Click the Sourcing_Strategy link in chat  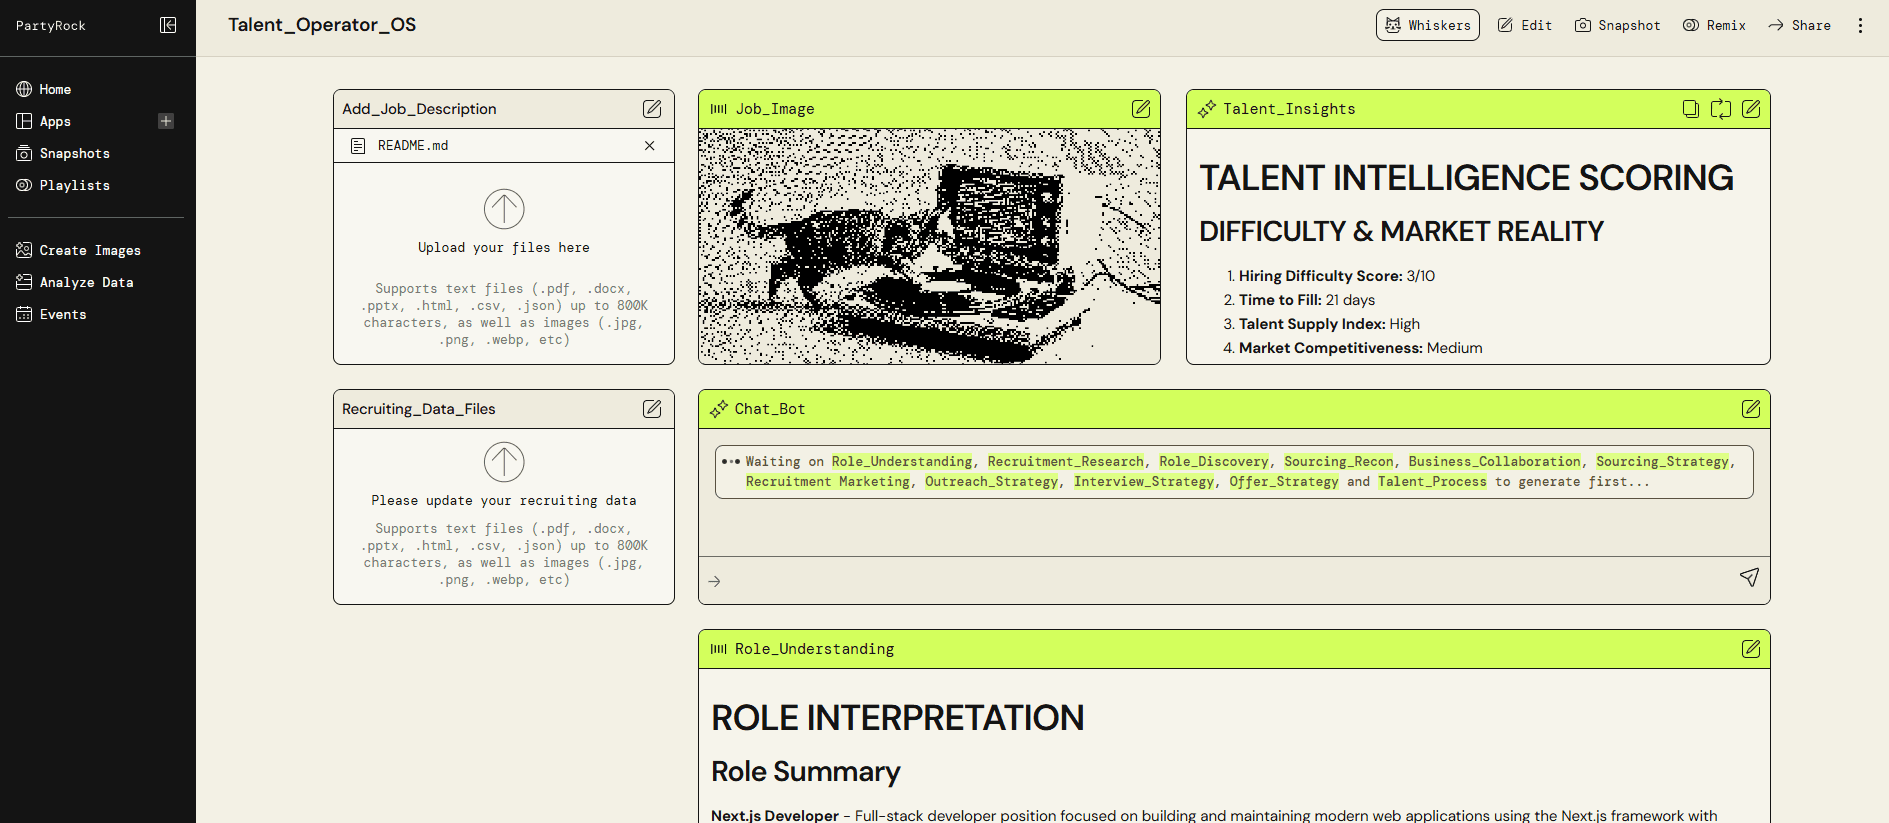point(1663,461)
